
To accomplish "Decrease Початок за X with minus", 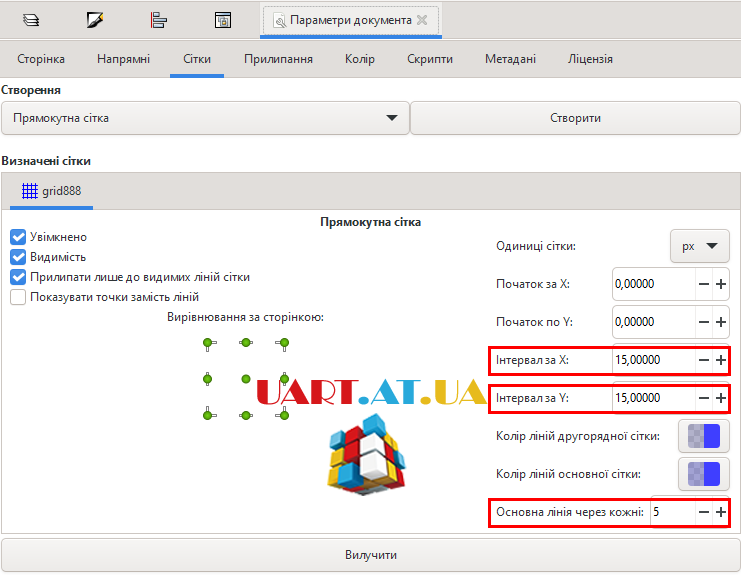I will (x=704, y=284).
